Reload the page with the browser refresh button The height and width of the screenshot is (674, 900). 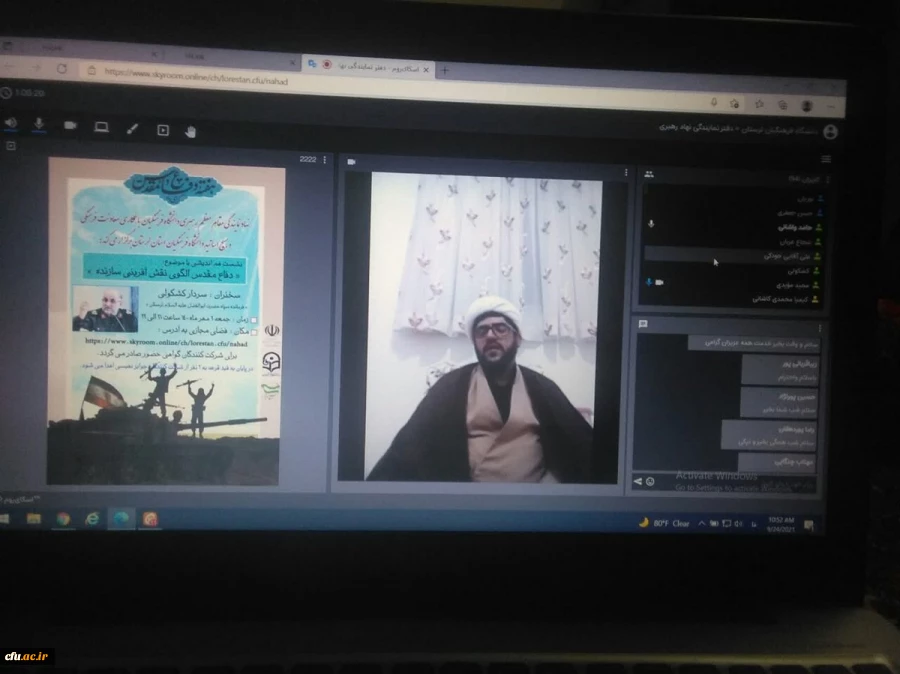(62, 69)
